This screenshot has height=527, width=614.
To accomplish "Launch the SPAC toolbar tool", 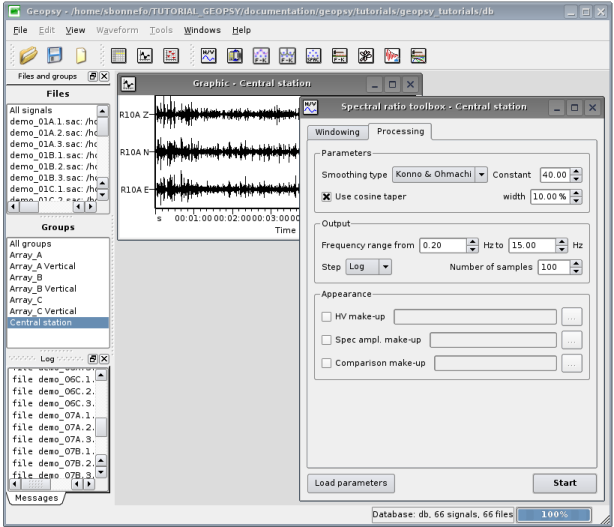I will coord(313,56).
